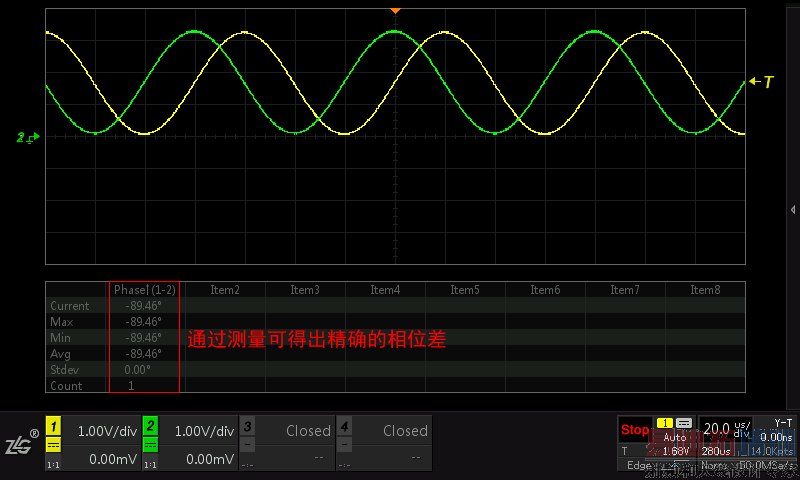Click the orange trigger position marker
800x480 pixels.
(x=395, y=11)
